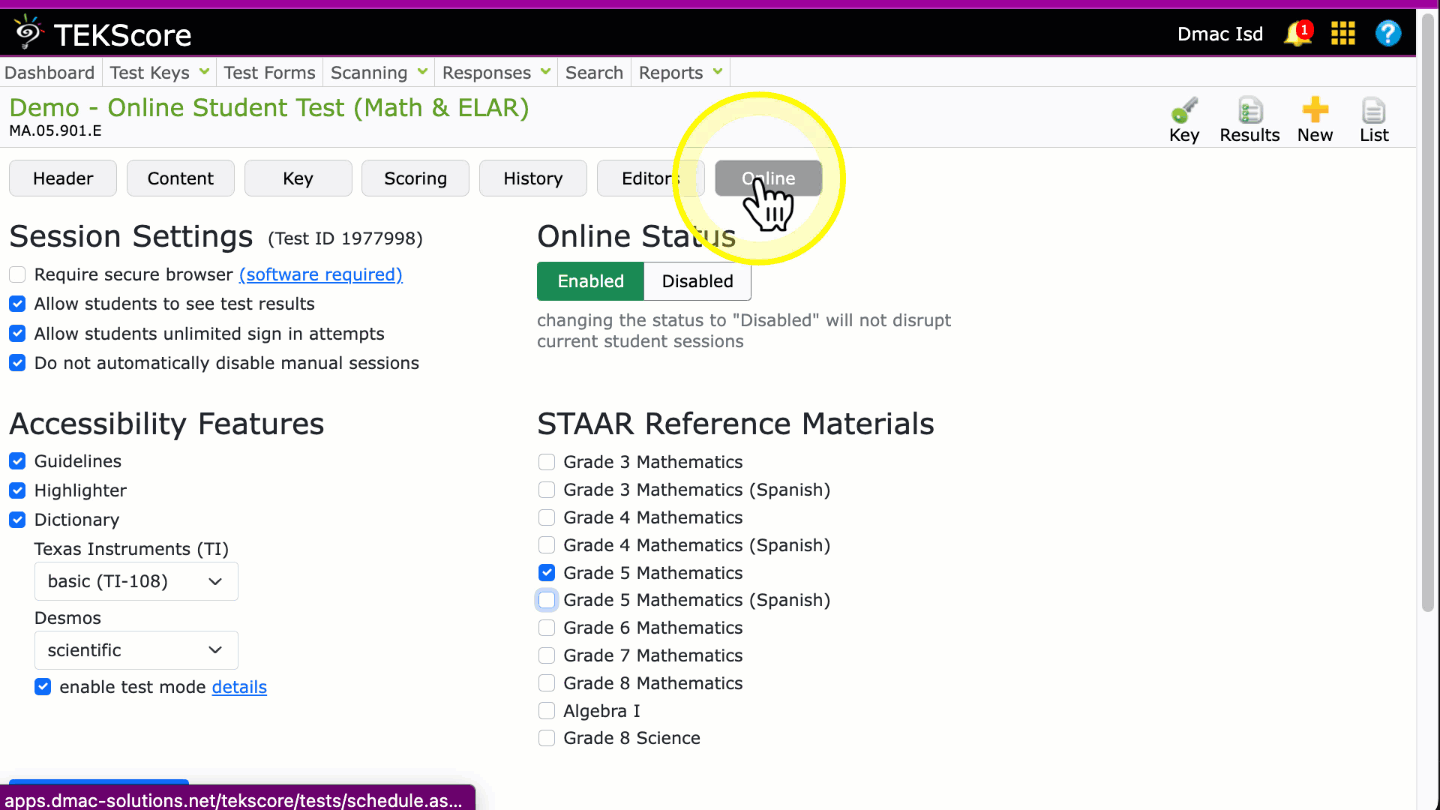Switch to the Editors tab

650,178
